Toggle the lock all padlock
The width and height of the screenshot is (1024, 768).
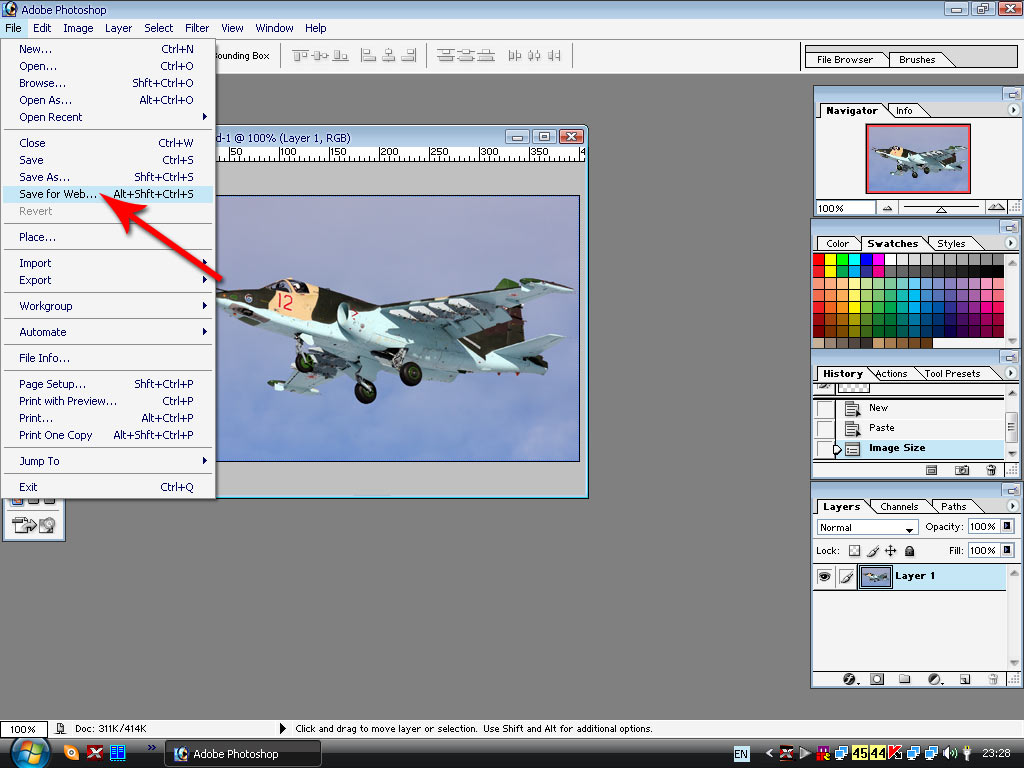pos(909,551)
